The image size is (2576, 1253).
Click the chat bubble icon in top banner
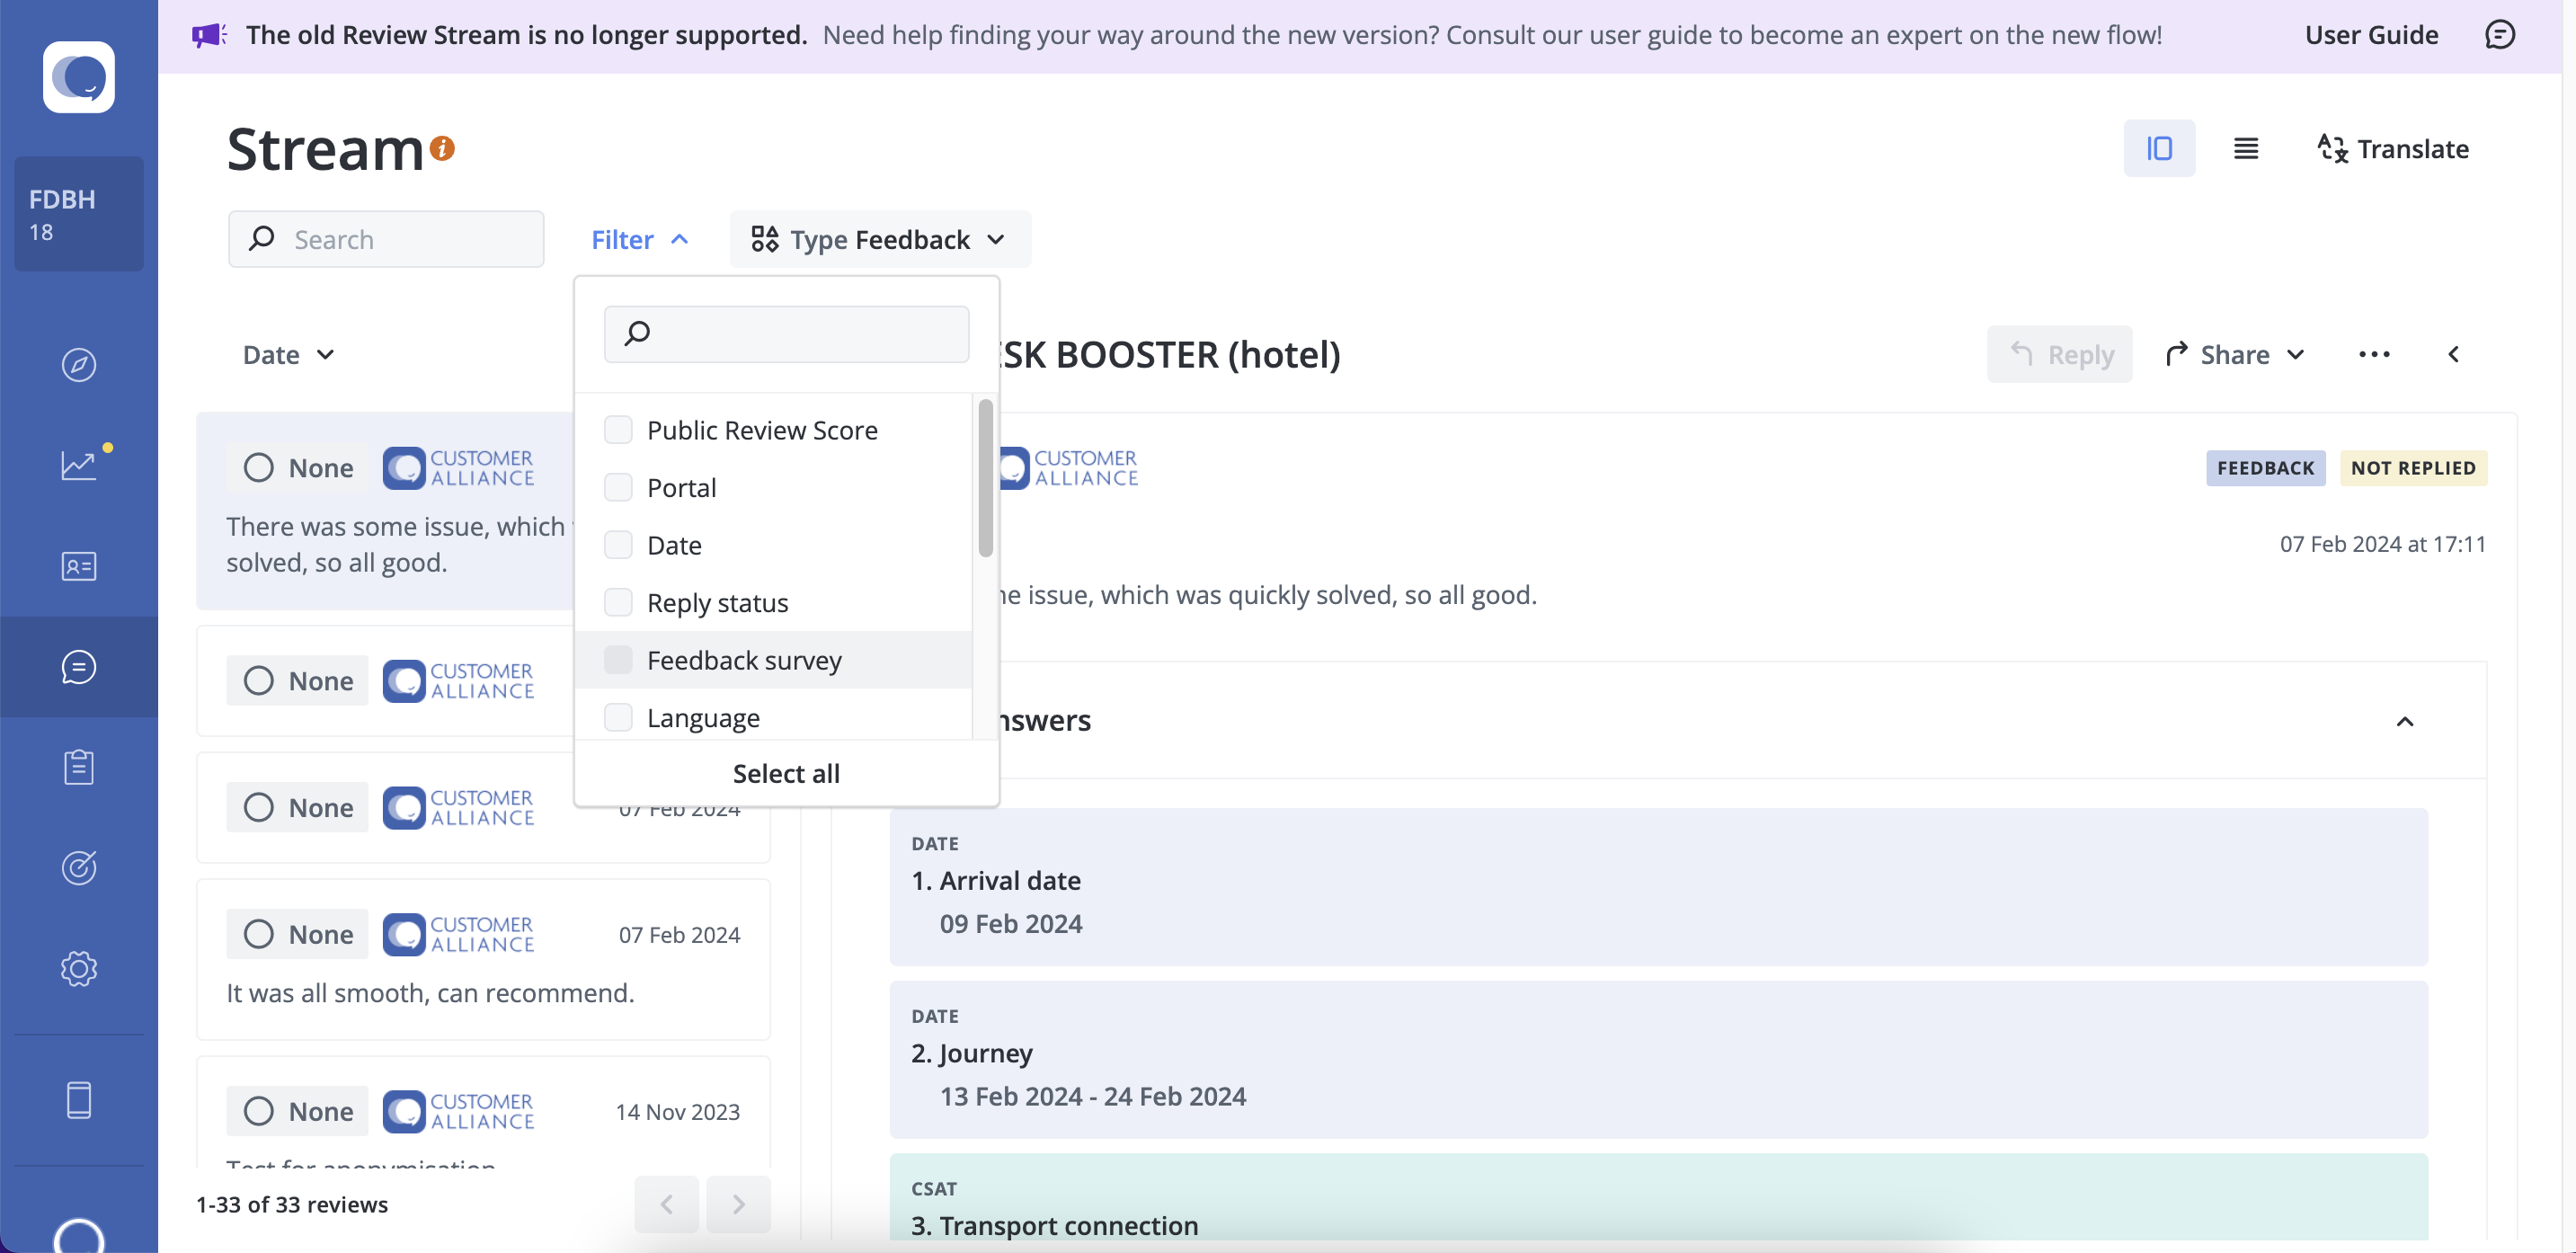(2499, 35)
